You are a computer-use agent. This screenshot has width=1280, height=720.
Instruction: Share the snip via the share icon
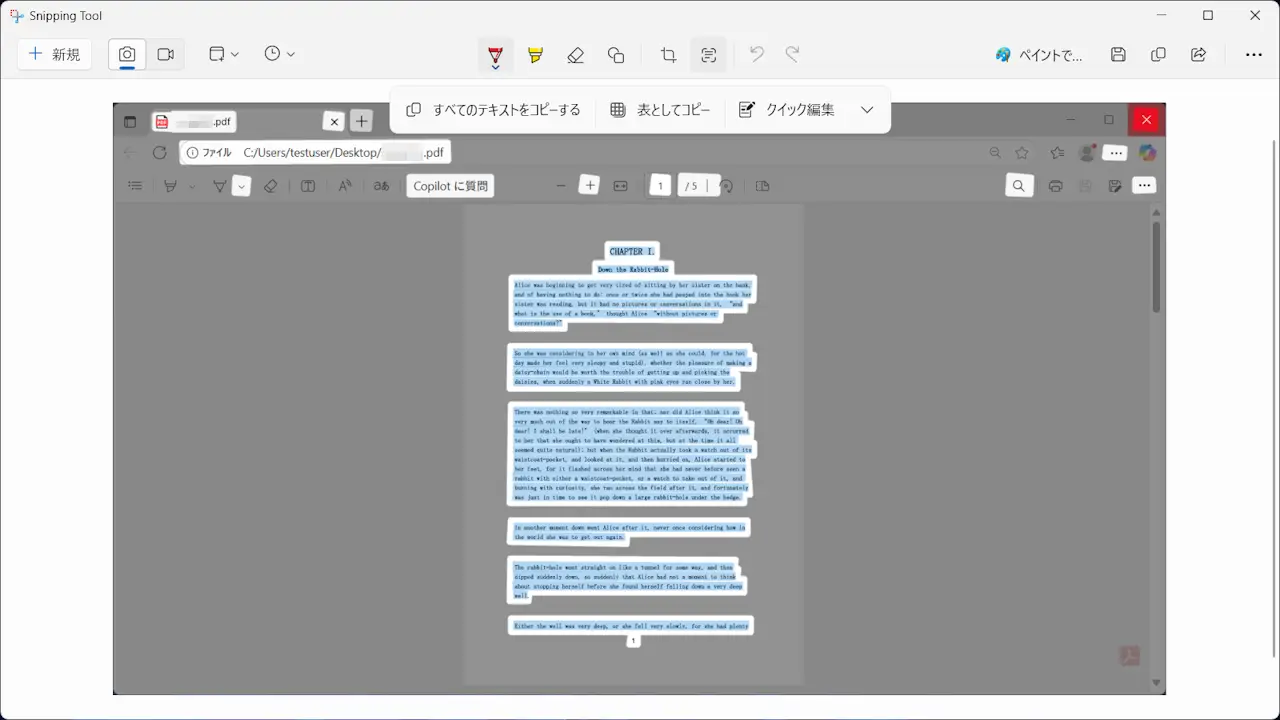click(1198, 55)
